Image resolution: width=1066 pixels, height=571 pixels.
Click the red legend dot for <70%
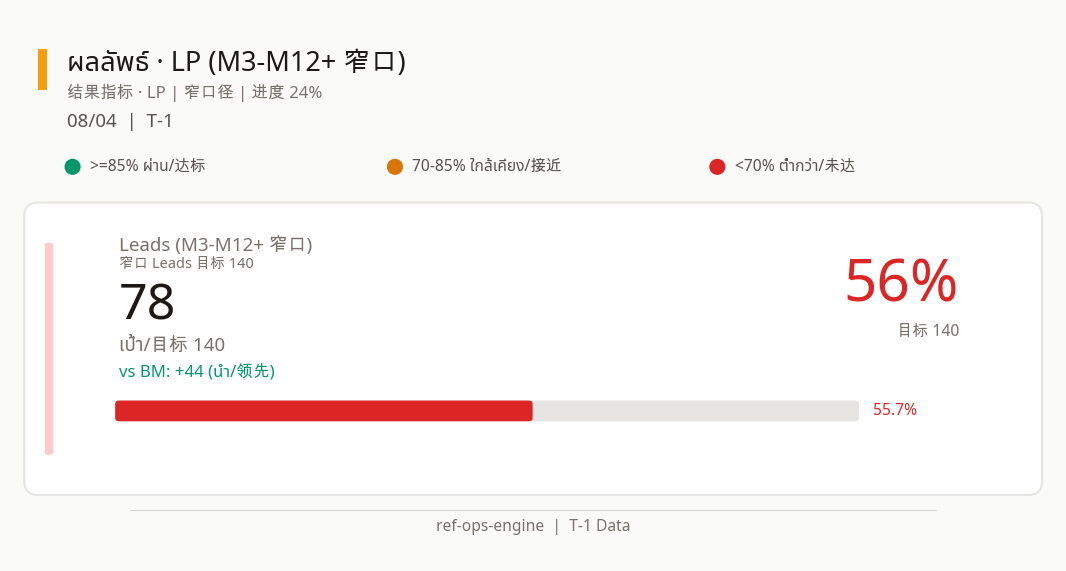click(x=717, y=167)
